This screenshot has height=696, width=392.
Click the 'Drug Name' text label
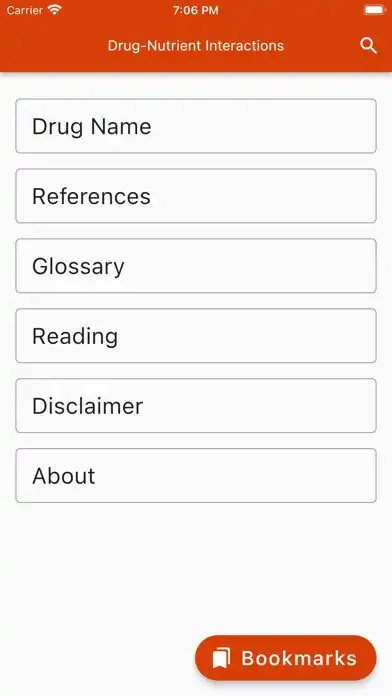click(91, 127)
